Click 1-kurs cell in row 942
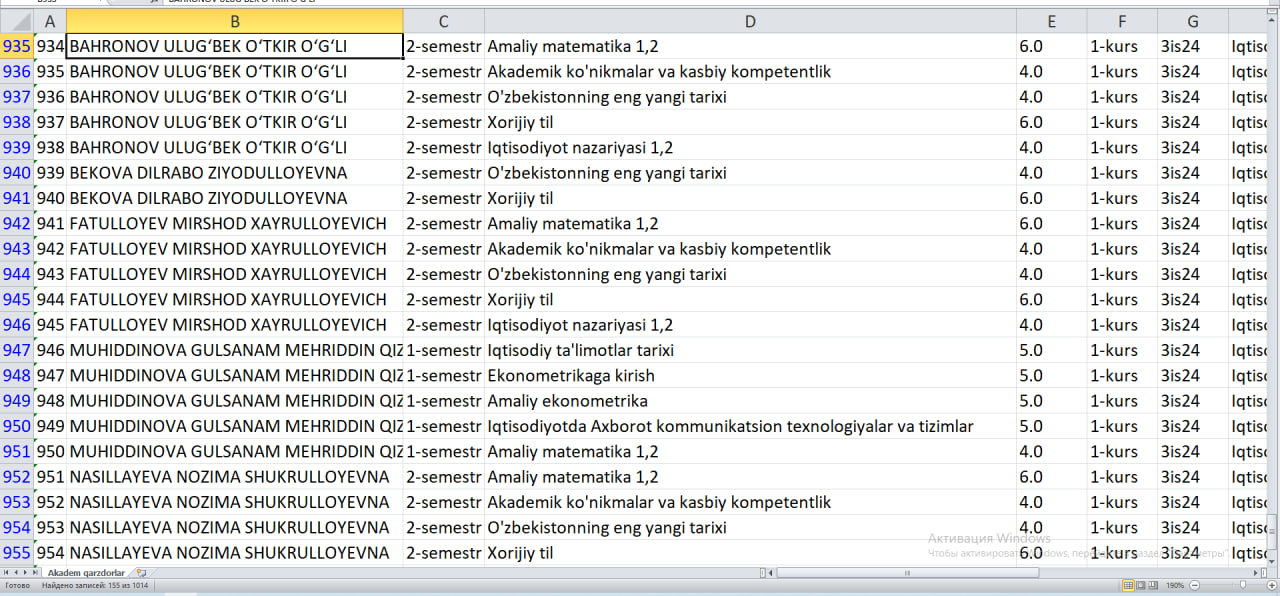The width and height of the screenshot is (1280, 596). point(1122,224)
